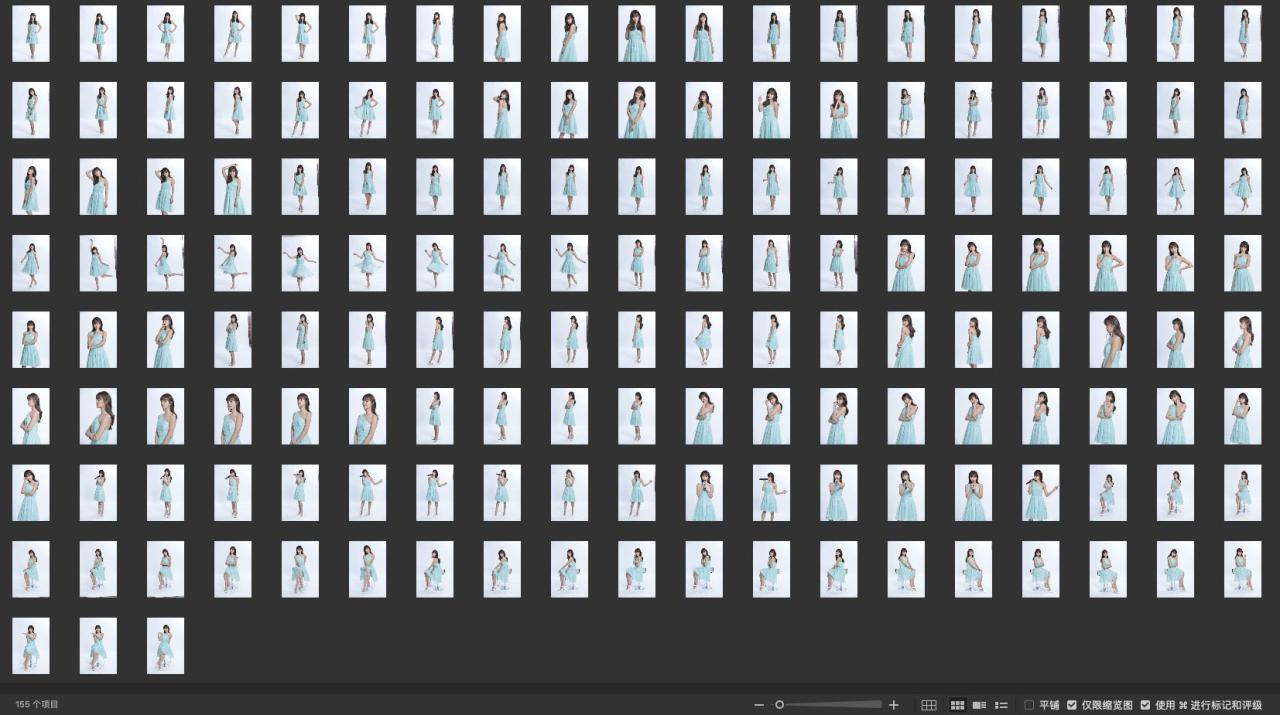The width and height of the screenshot is (1280, 715).
Task: Select the last thumbnail in the fourth row
Action: tap(1242, 263)
